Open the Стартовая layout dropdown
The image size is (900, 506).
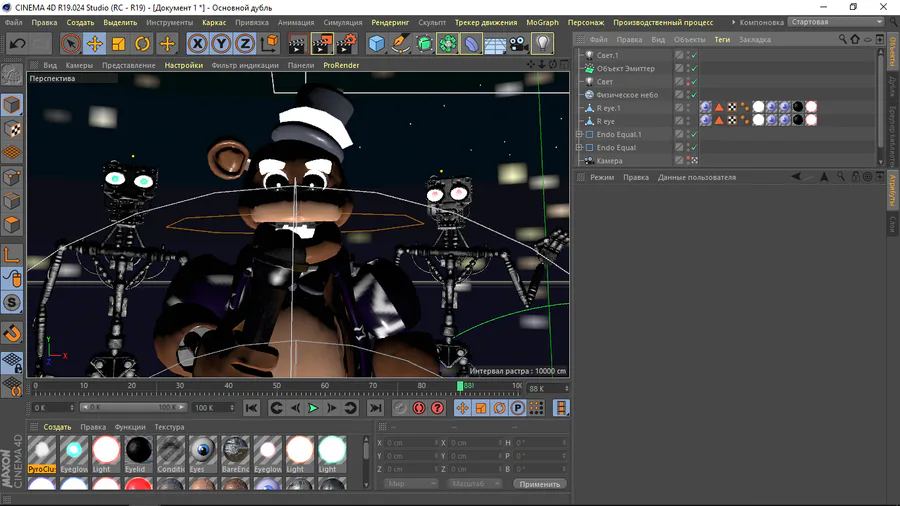(x=836, y=22)
